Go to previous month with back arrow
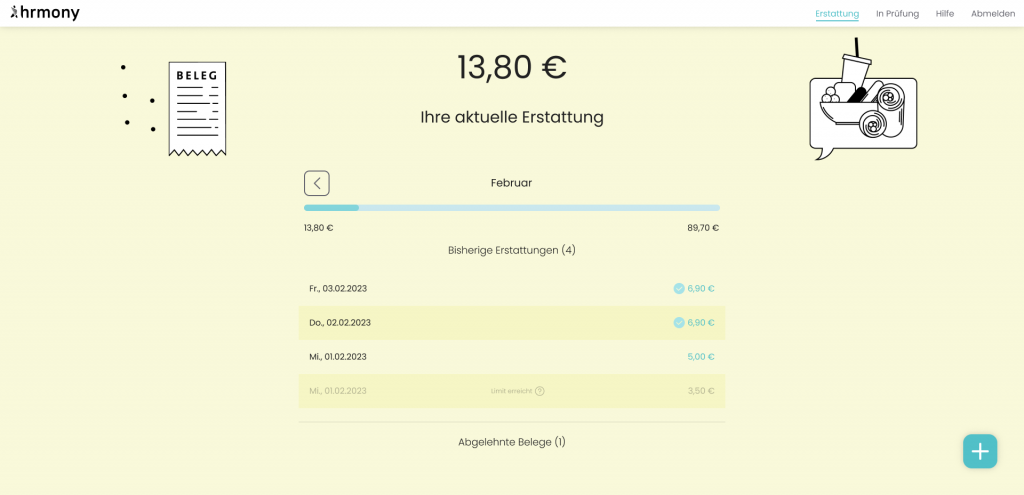1024x495 pixels. point(316,183)
